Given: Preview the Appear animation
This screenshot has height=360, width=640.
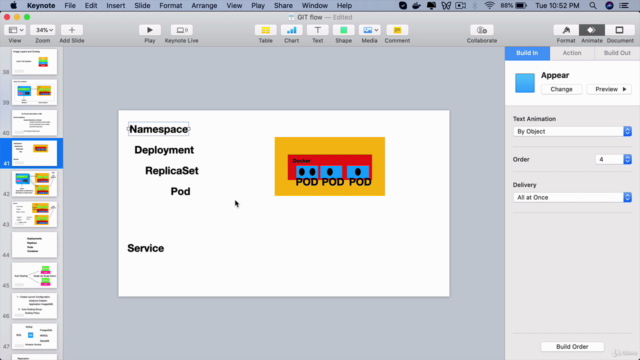Looking at the screenshot, I should pos(609,89).
